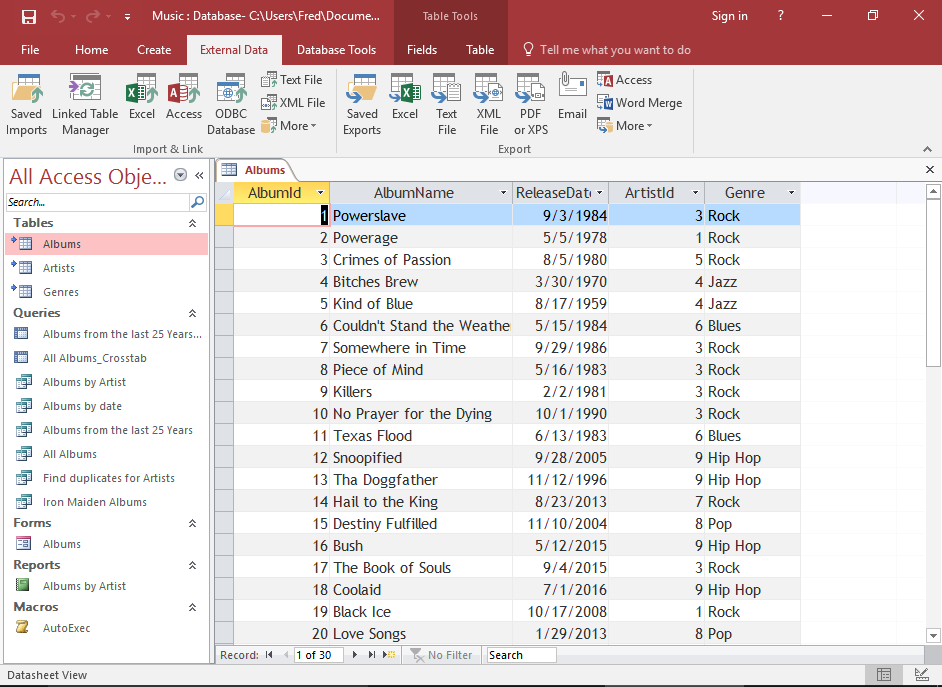The width and height of the screenshot is (942, 687).
Task: Import data from an Excel spreadsheet
Action: [x=141, y=103]
